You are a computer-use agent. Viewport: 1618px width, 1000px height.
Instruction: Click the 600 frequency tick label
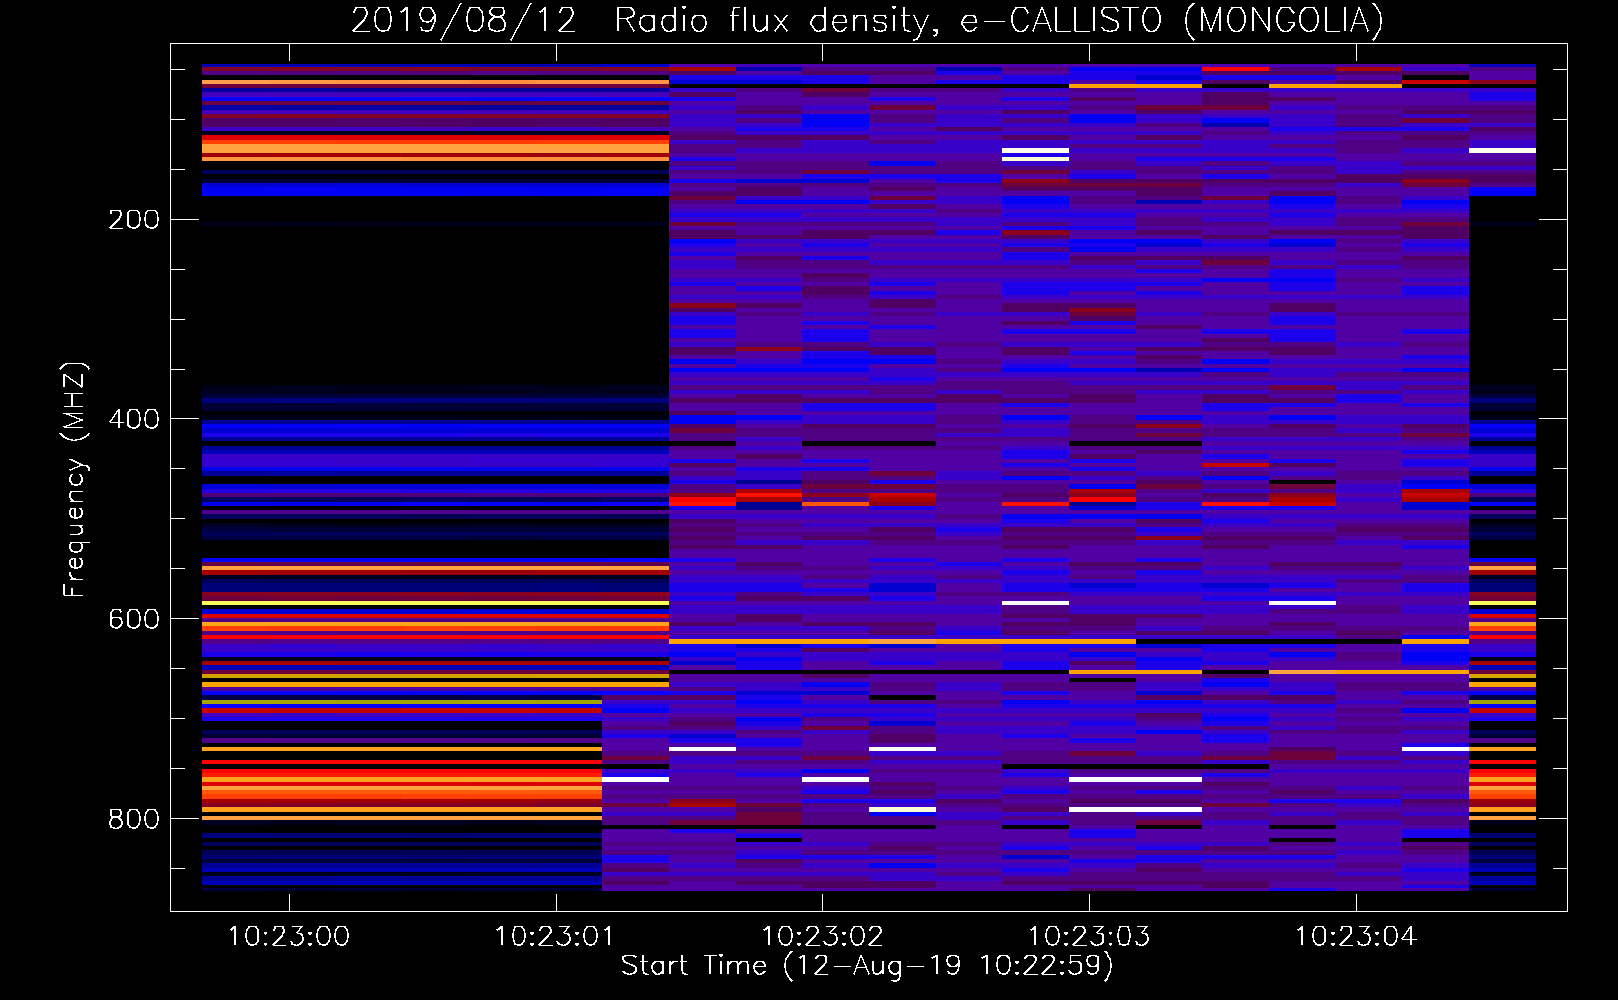(x=134, y=619)
